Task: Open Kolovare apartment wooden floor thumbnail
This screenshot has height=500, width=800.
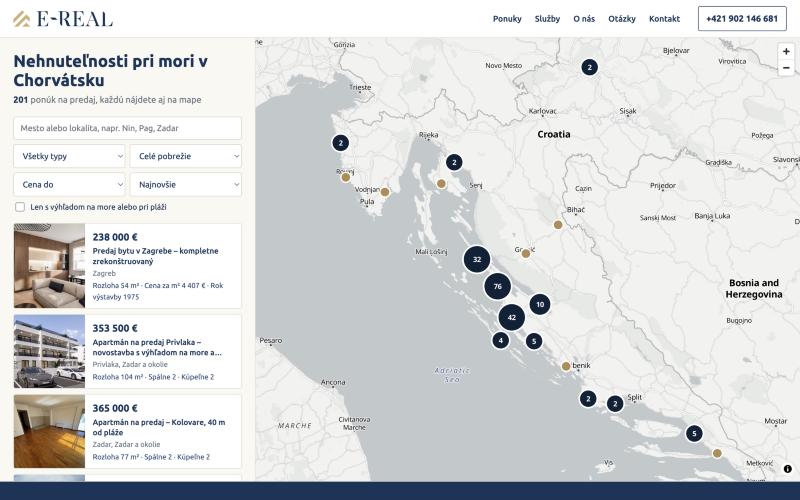Action: [x=49, y=432]
